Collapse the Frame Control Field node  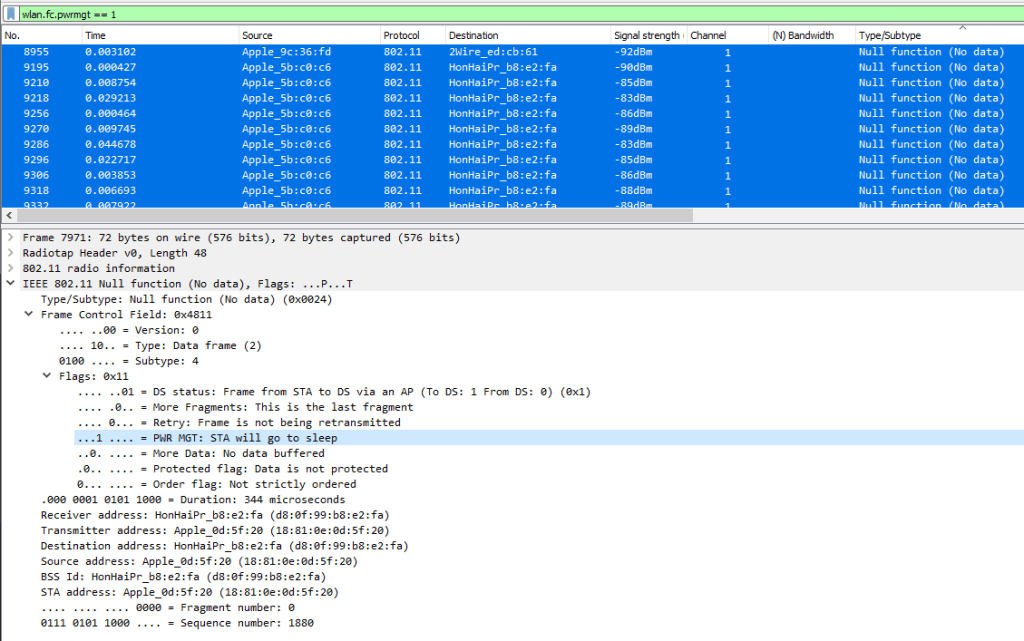[x=29, y=315]
